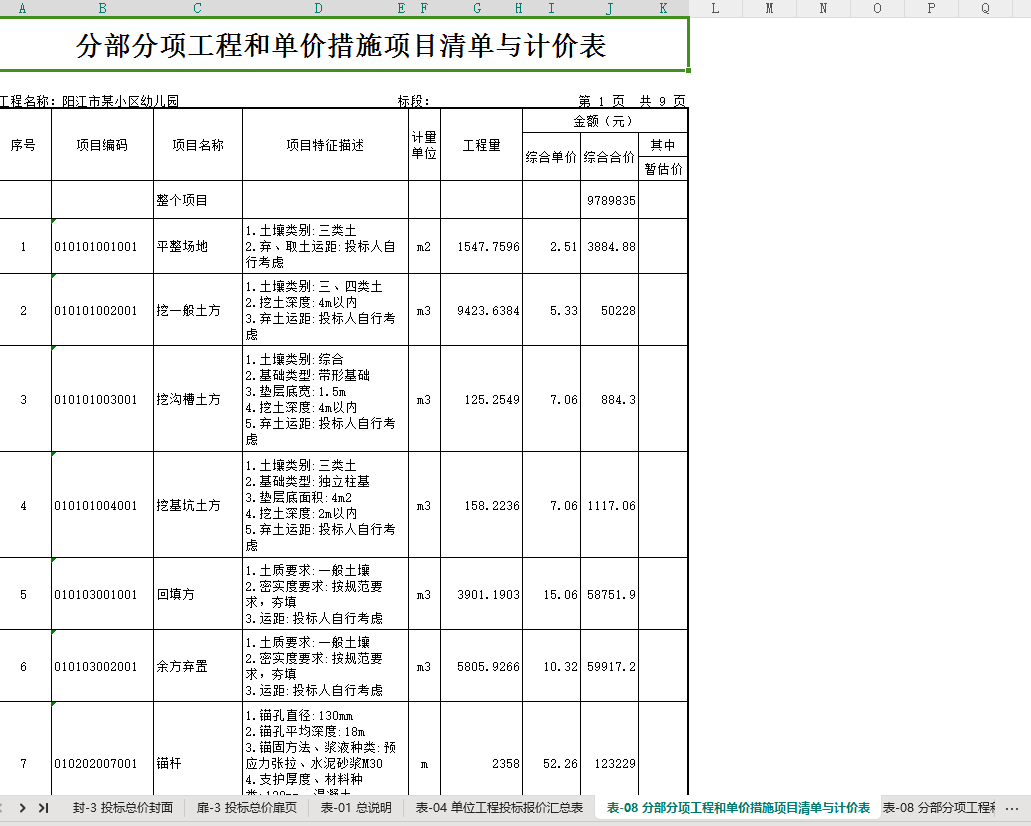This screenshot has height=826, width=1031.
Task: Select quantity cell 125.2549
Action: pos(481,399)
